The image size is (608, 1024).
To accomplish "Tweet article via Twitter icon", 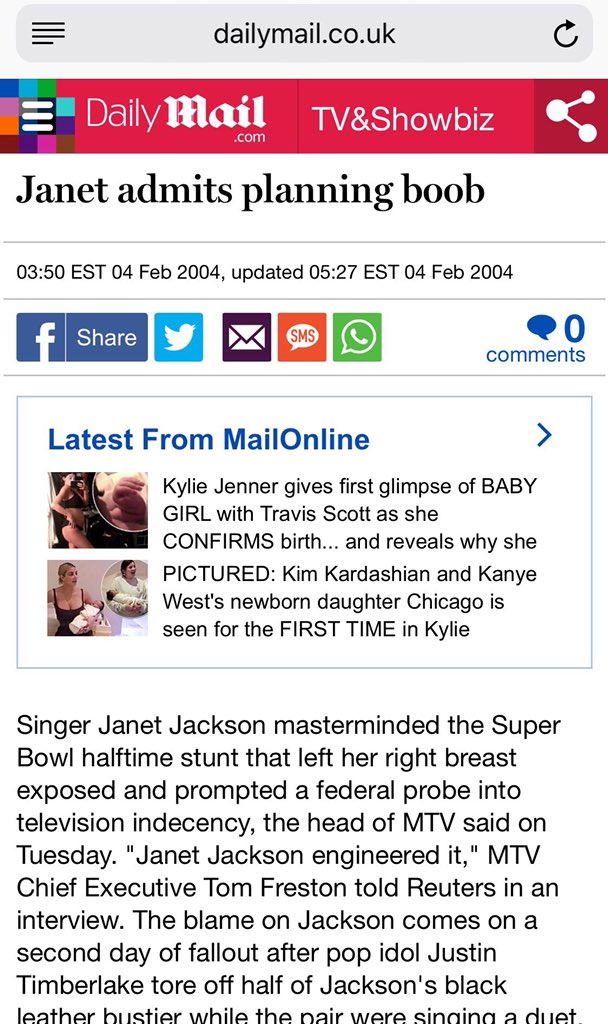I will (x=178, y=337).
